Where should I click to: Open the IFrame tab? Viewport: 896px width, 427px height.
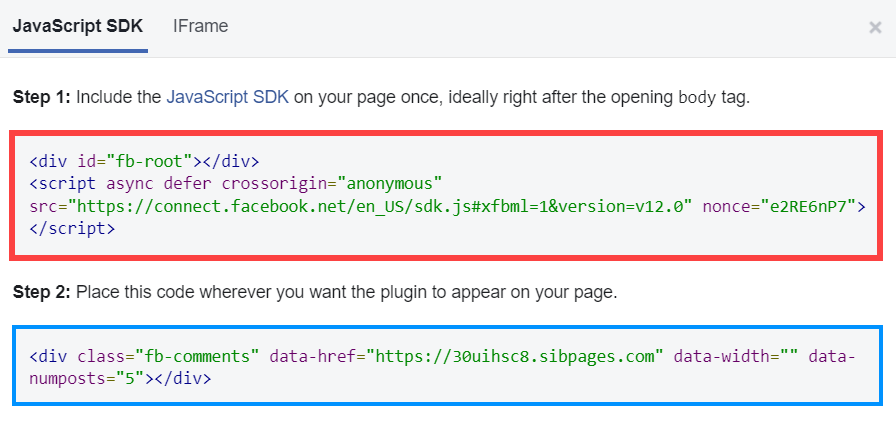[x=200, y=27]
